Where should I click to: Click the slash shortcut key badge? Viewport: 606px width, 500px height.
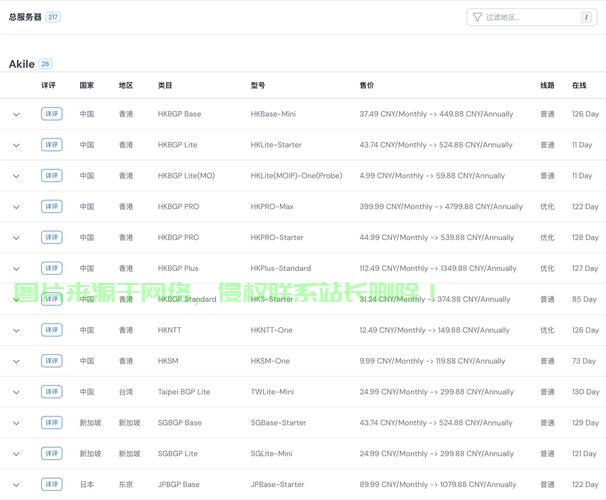(585, 17)
